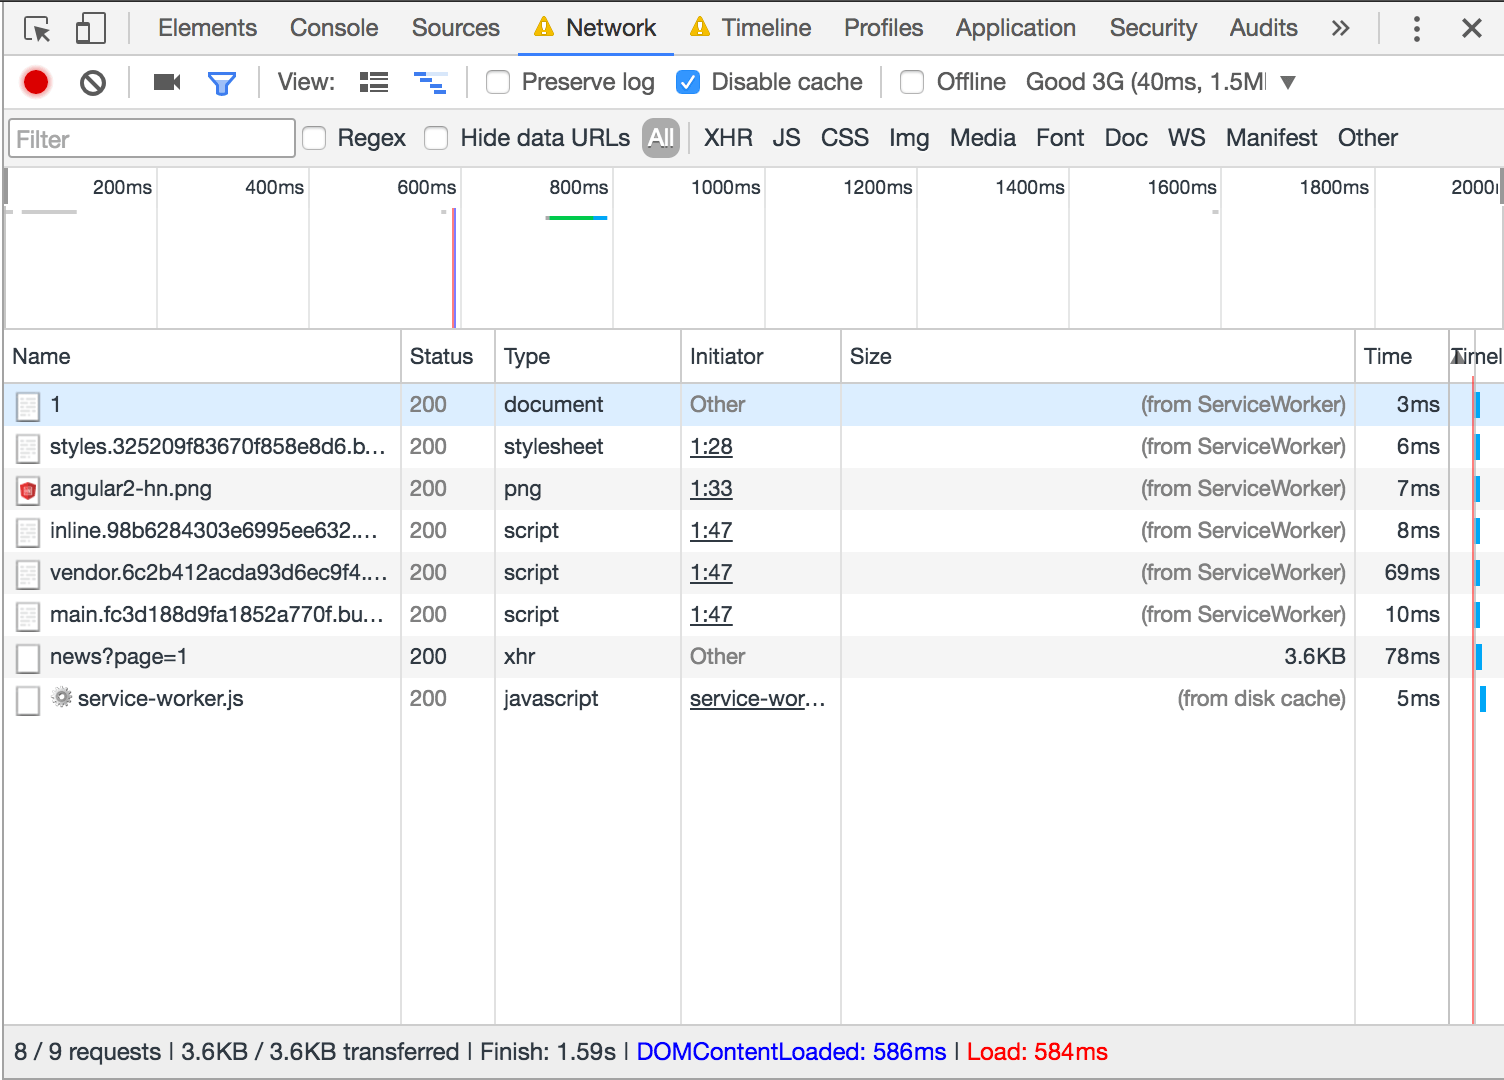The image size is (1504, 1080).
Task: Click the DOMContentLoaded: 586ms status text
Action: click(791, 1052)
